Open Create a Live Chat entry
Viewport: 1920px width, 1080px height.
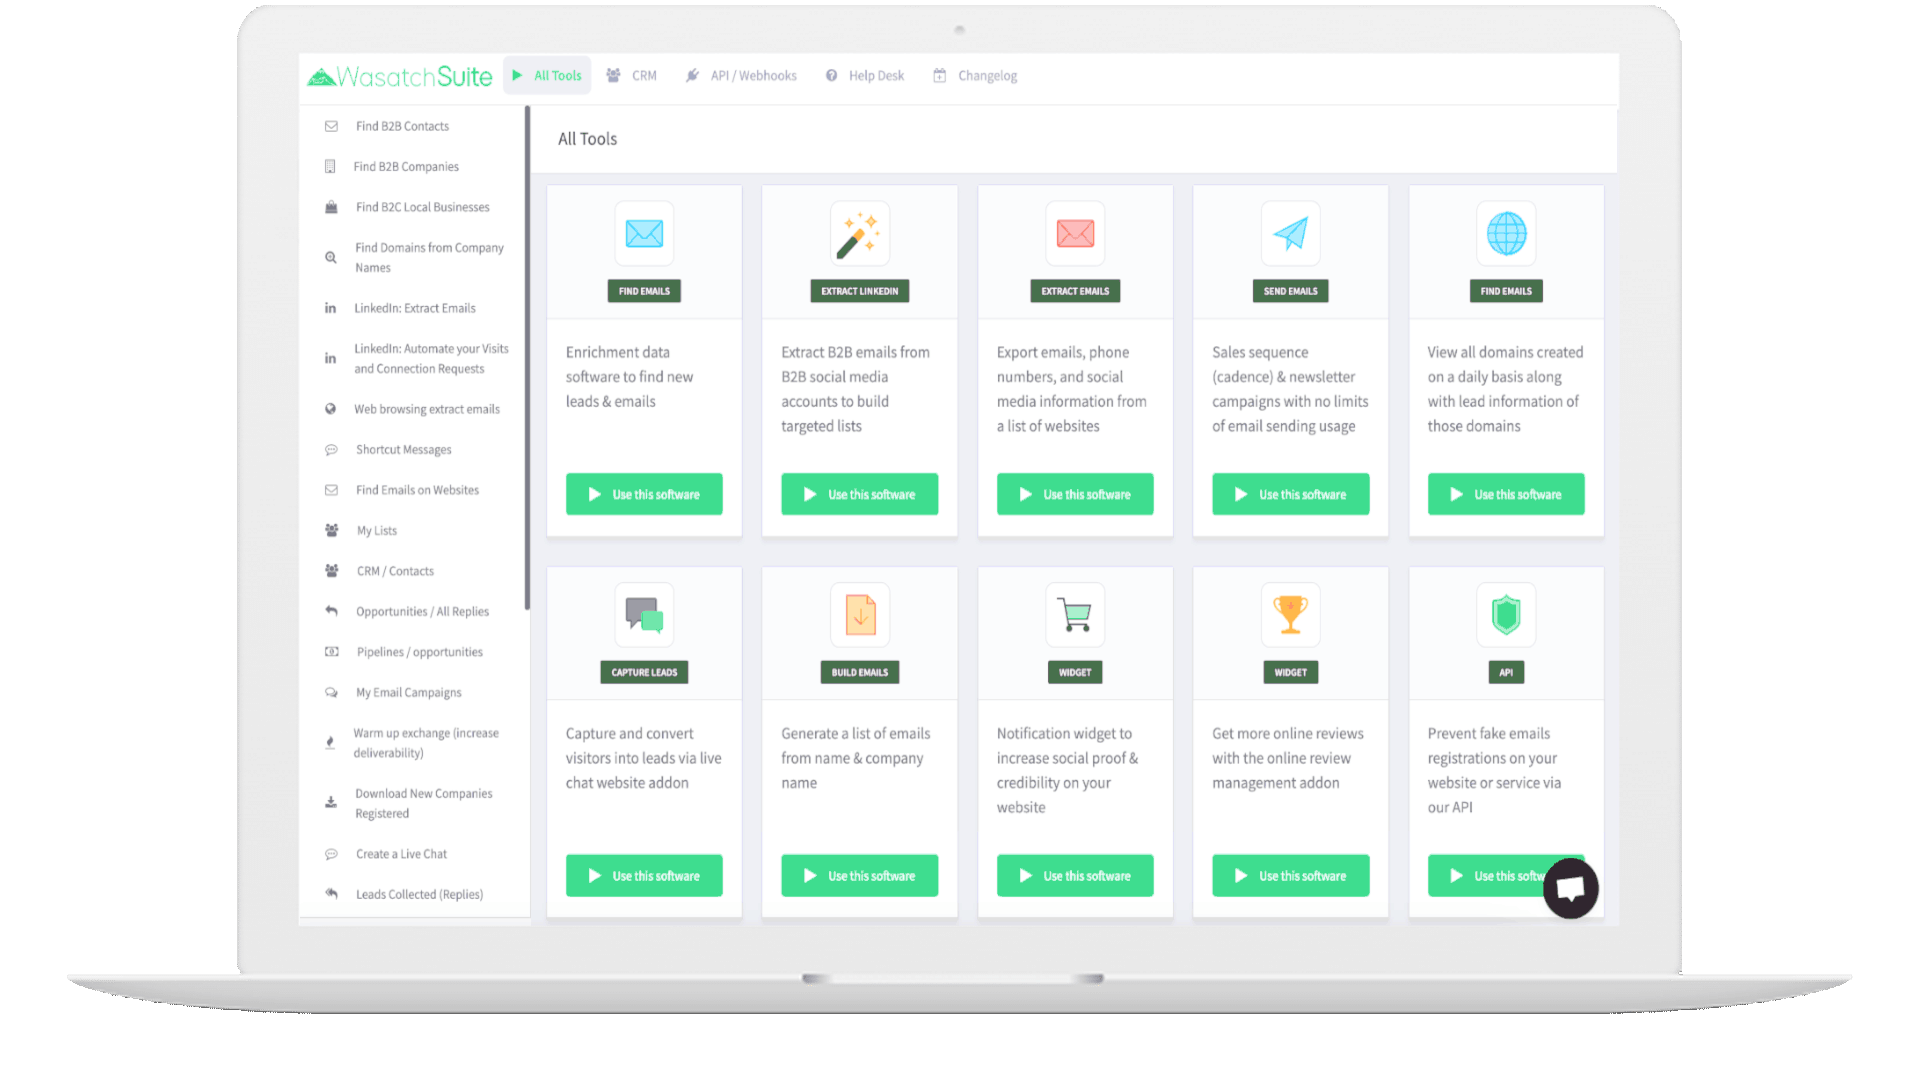click(401, 854)
